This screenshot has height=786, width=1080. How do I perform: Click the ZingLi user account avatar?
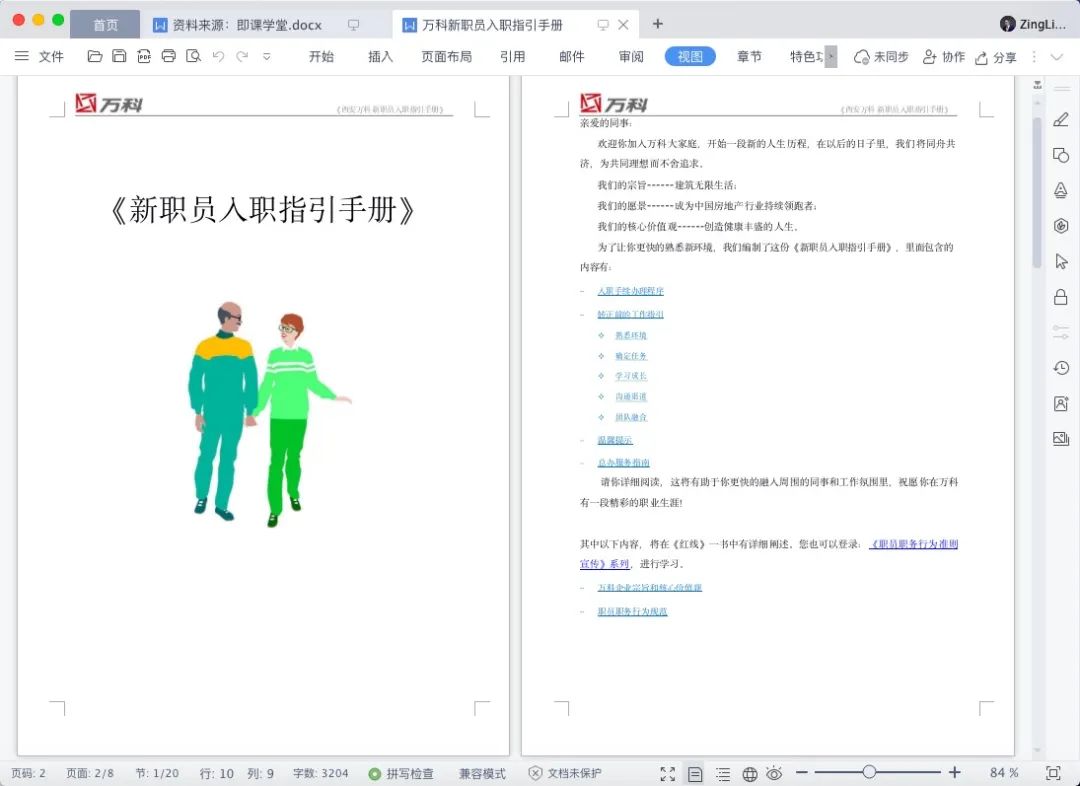(1008, 24)
